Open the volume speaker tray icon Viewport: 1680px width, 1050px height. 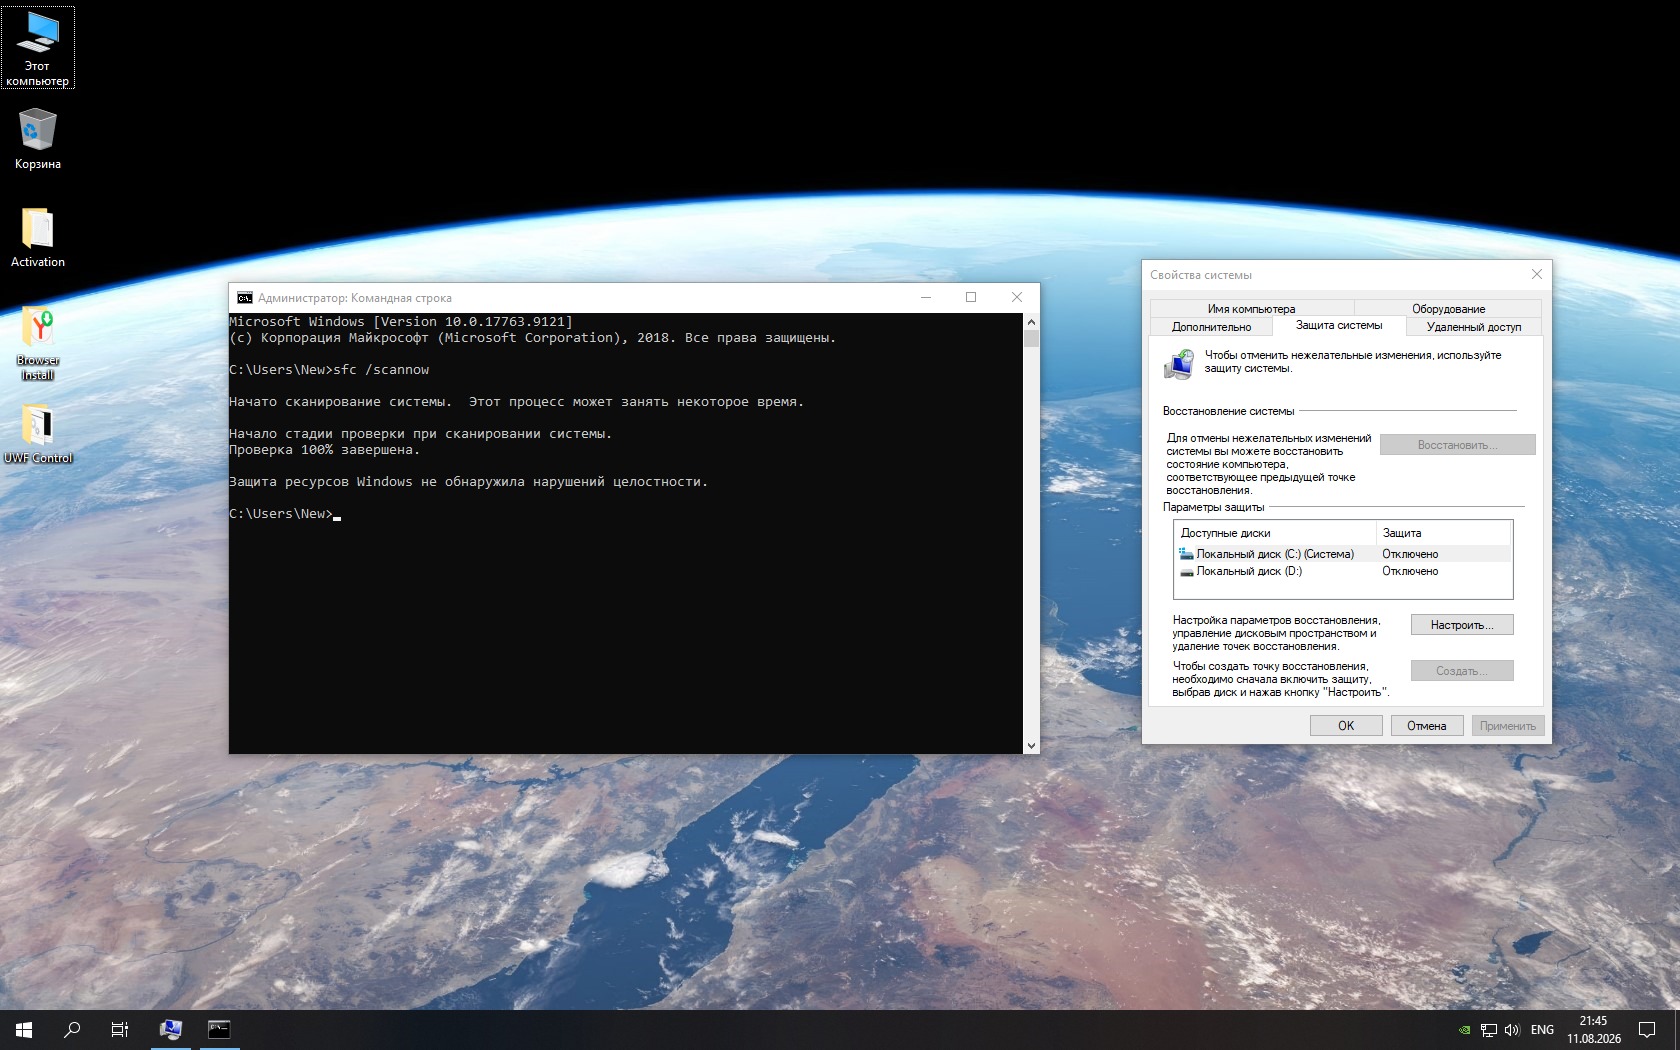pyautogui.click(x=1512, y=1030)
